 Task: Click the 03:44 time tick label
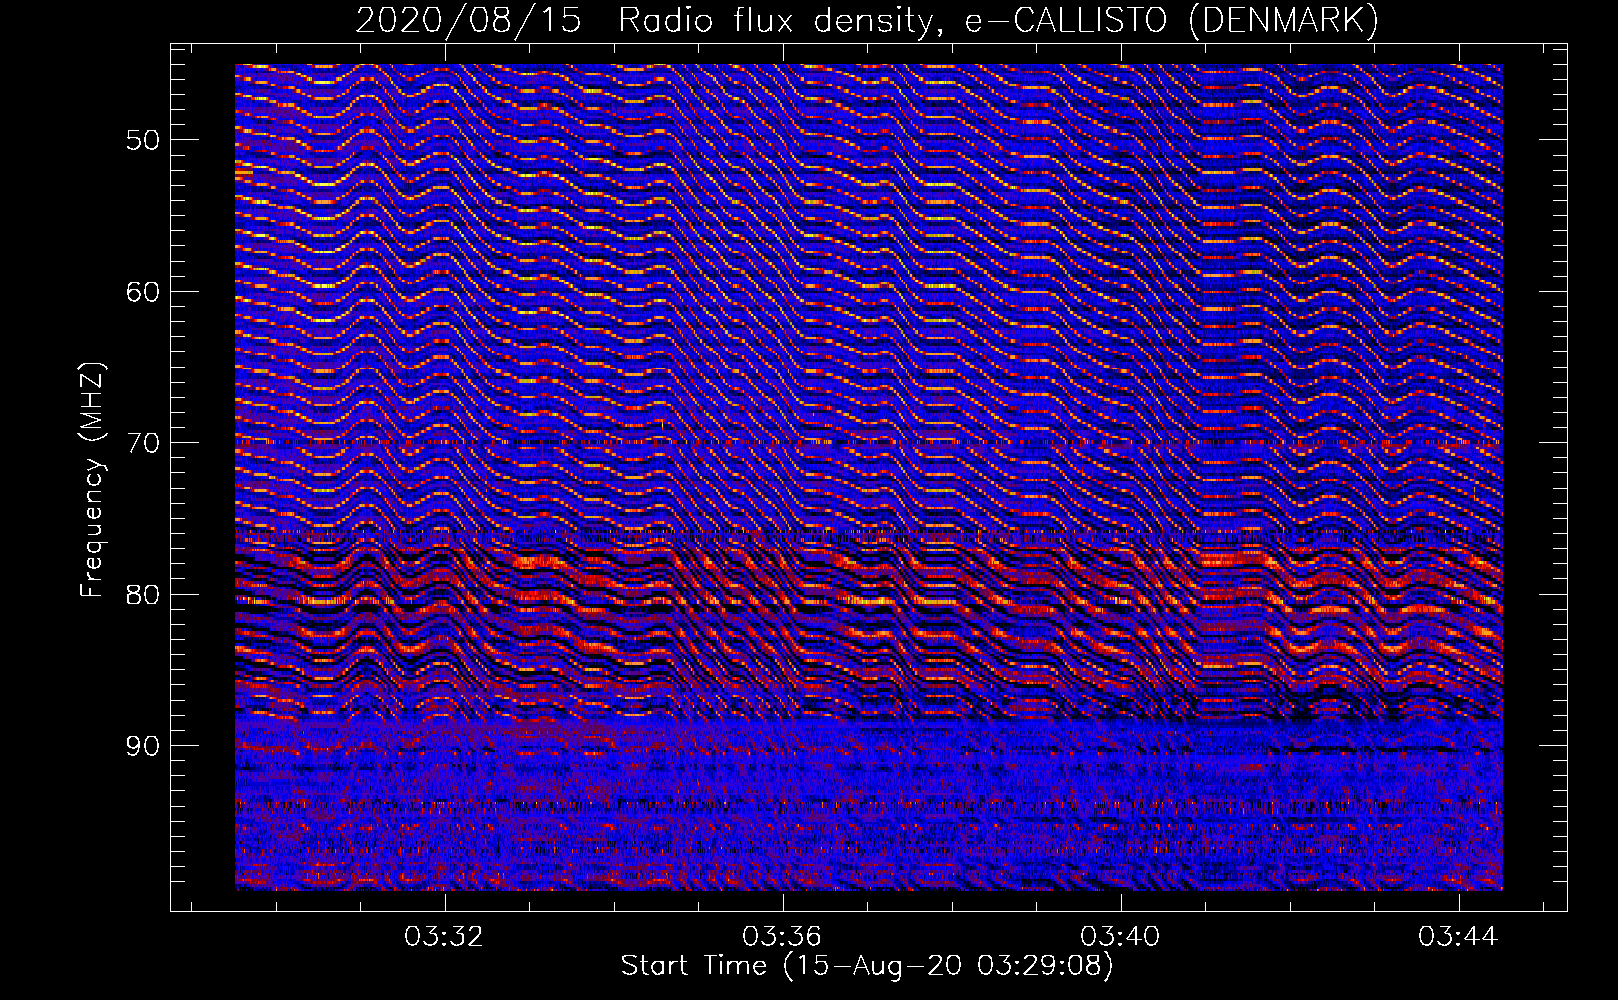pos(1458,936)
